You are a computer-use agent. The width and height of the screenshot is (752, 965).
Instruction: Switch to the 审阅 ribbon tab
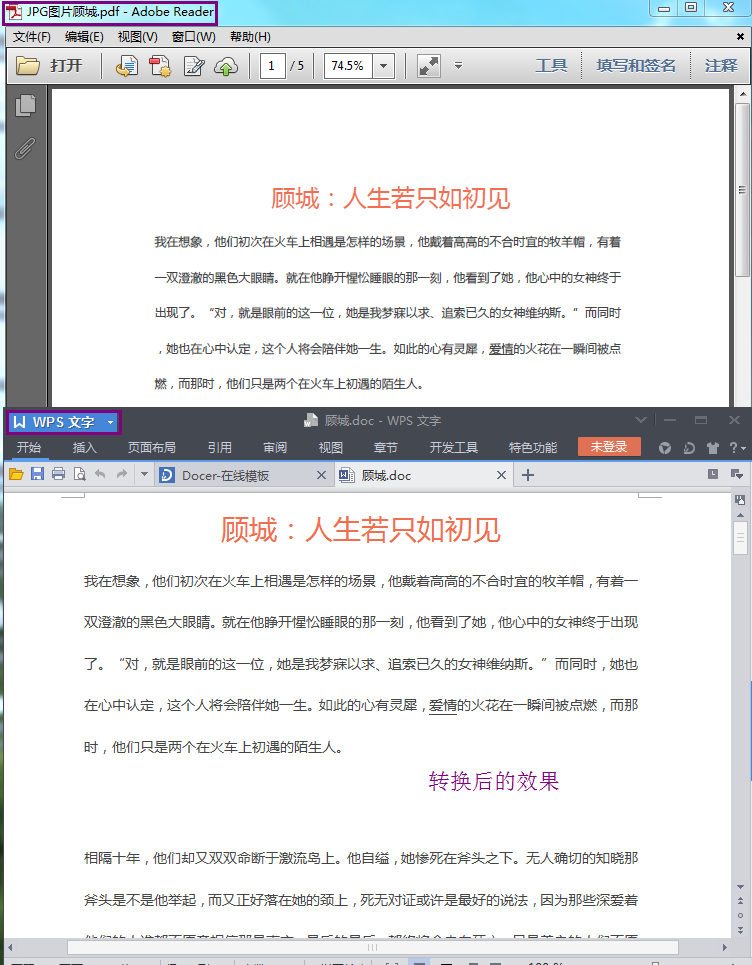point(275,447)
